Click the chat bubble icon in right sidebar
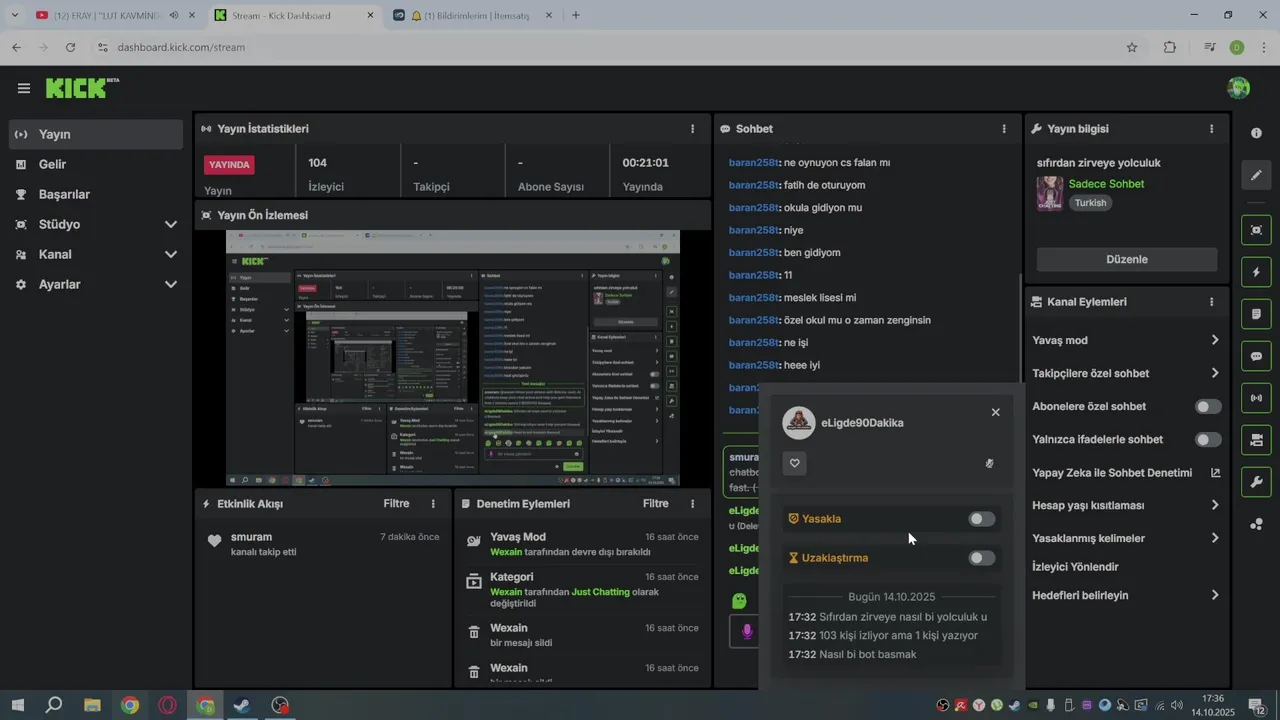 point(1256,356)
